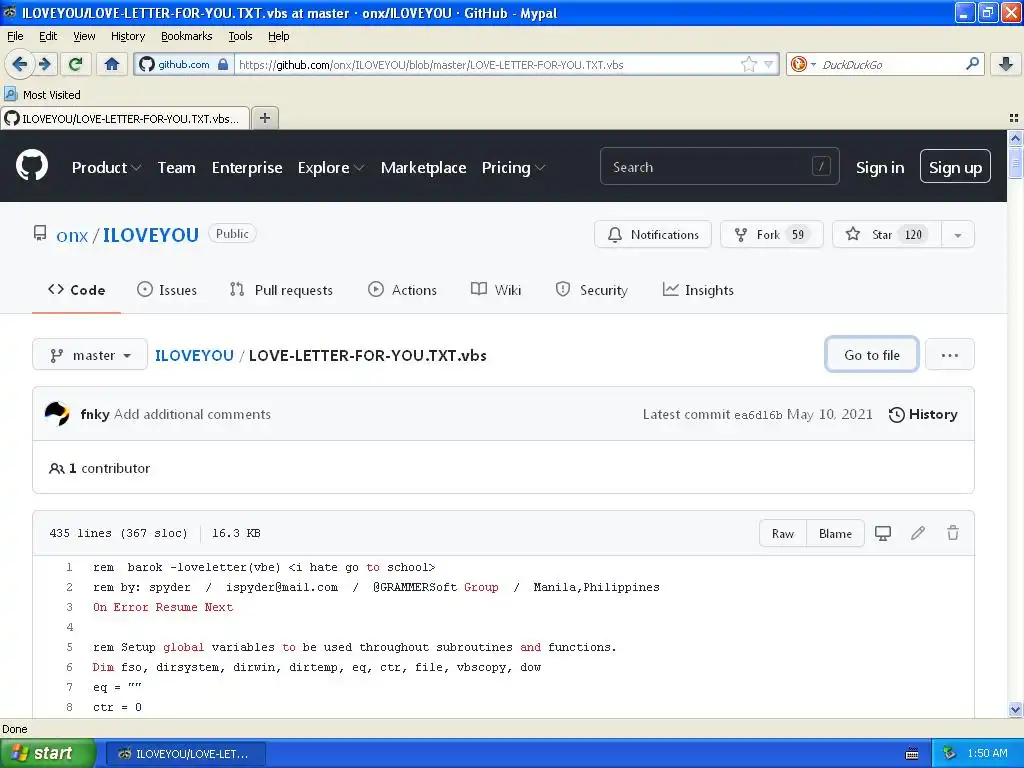
Task: Click ILOVEYOU in the file breadcrumb
Action: coord(194,355)
